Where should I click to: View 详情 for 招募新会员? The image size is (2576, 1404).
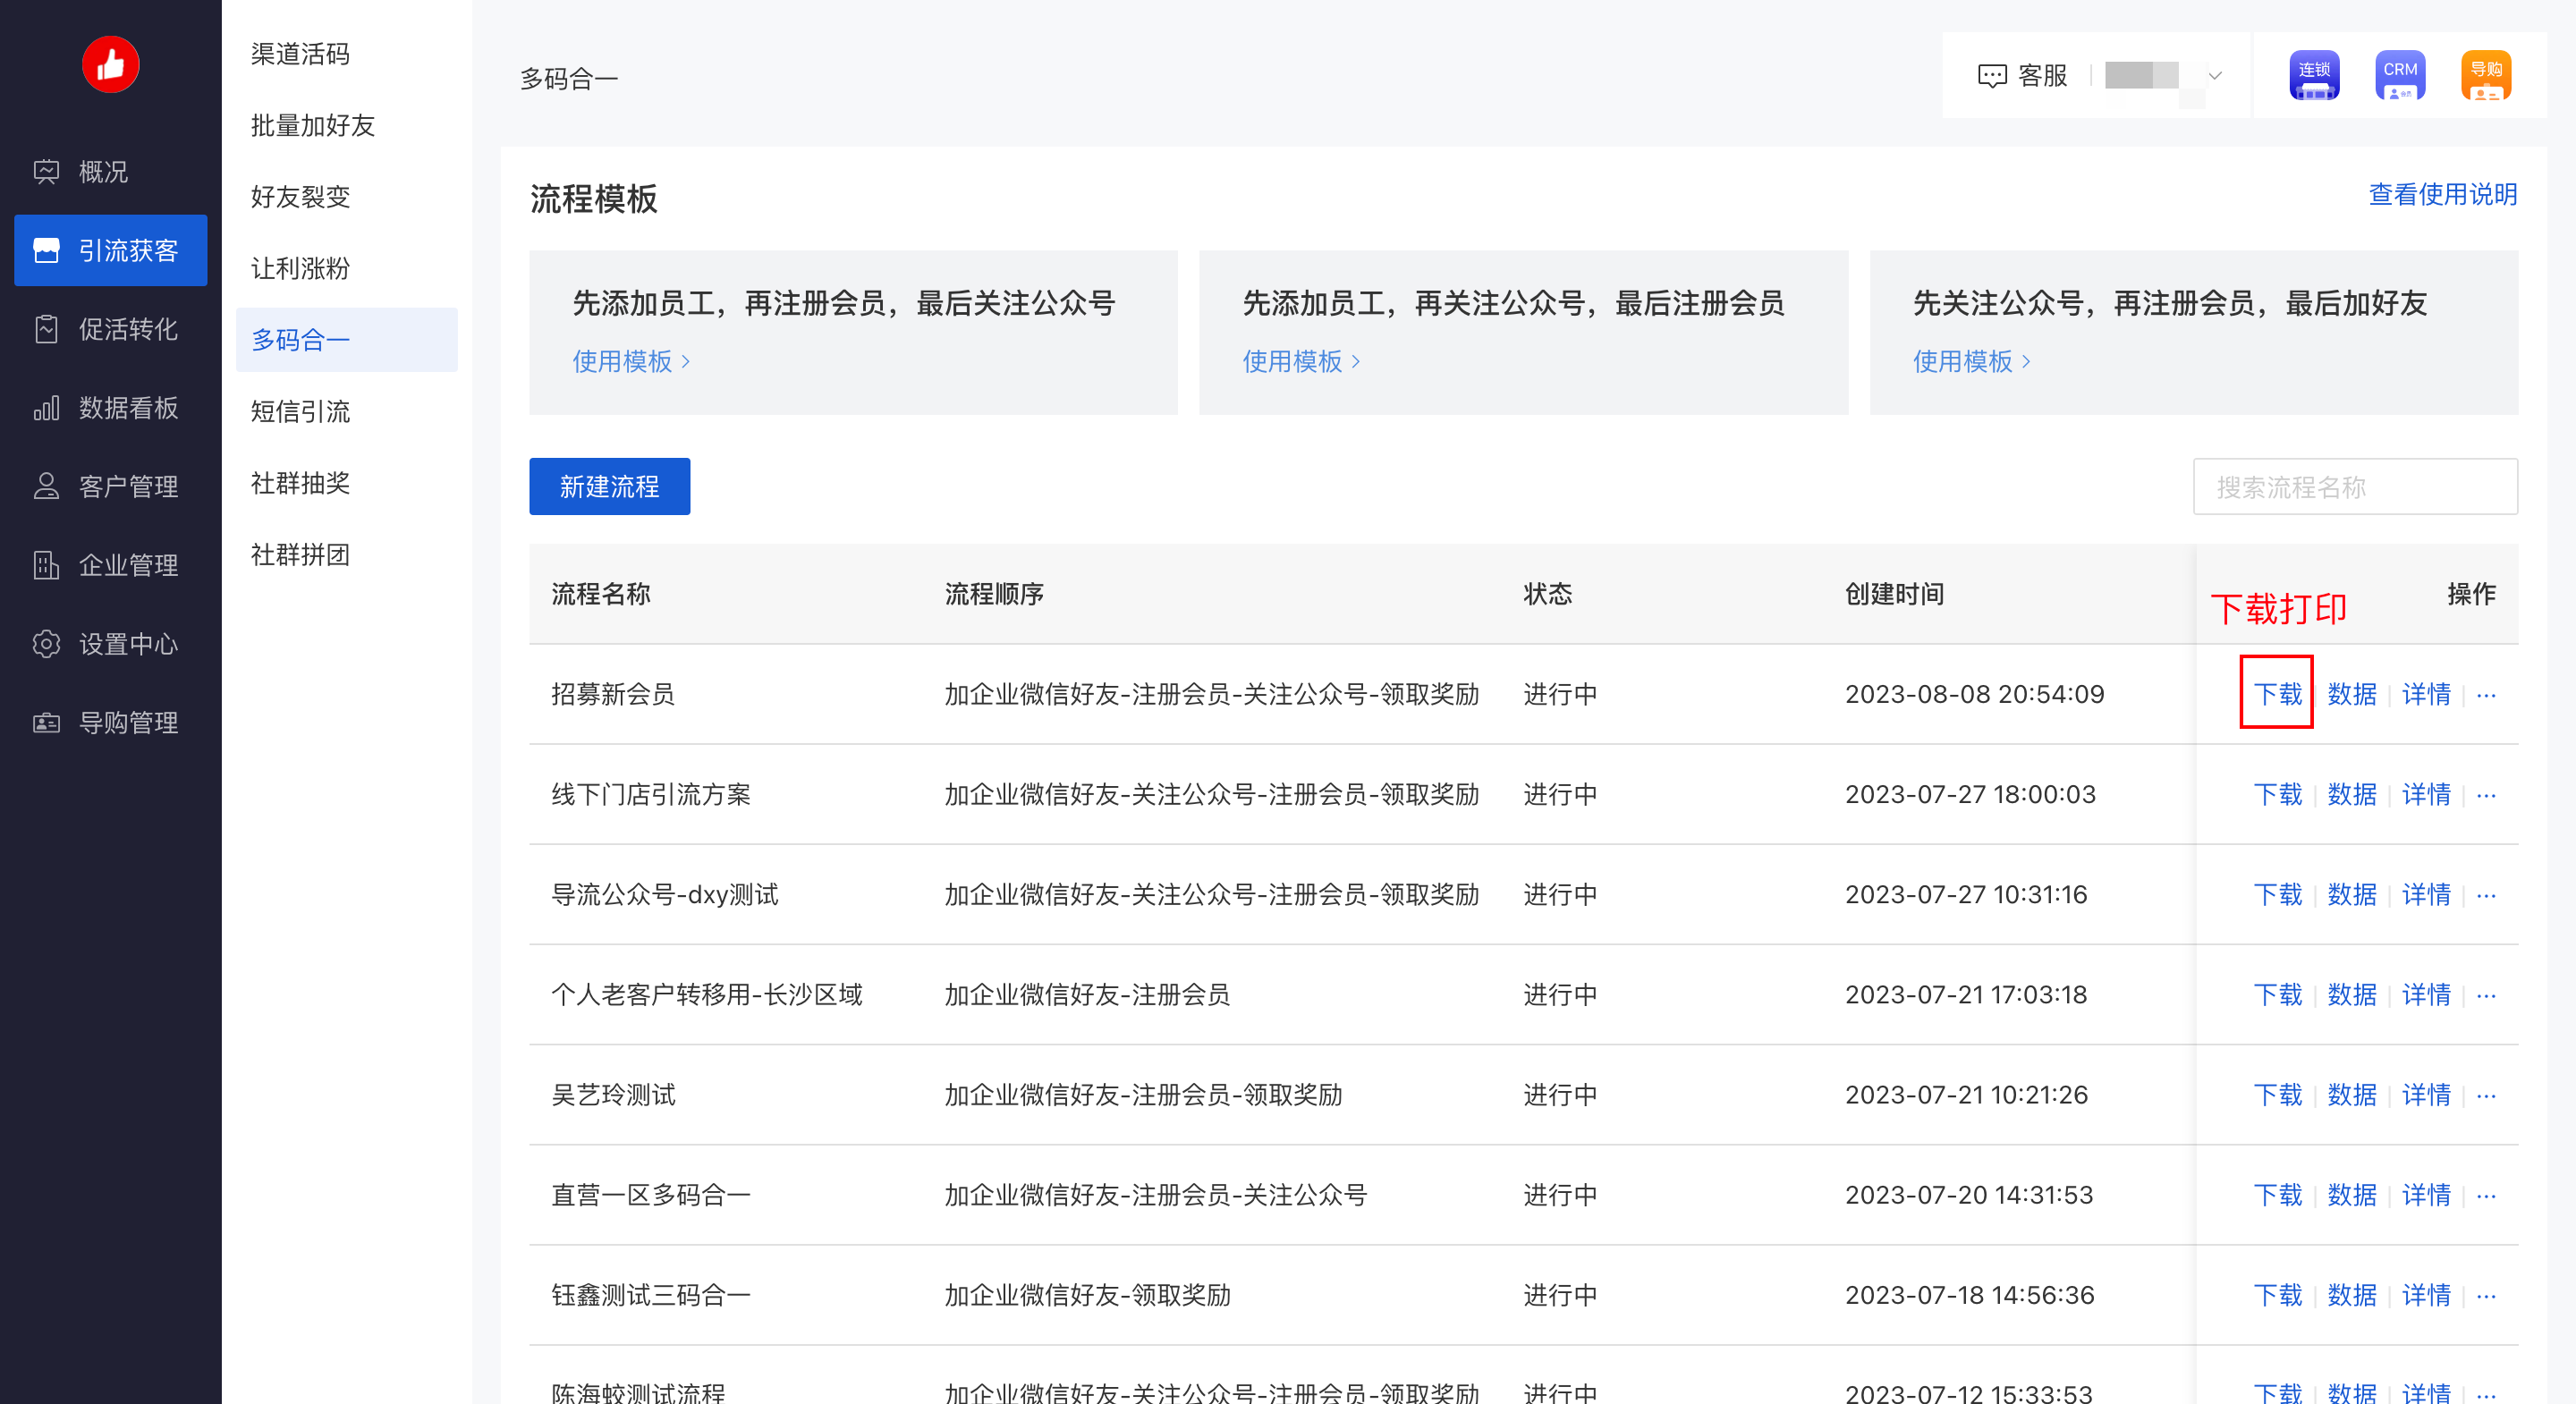[2426, 694]
